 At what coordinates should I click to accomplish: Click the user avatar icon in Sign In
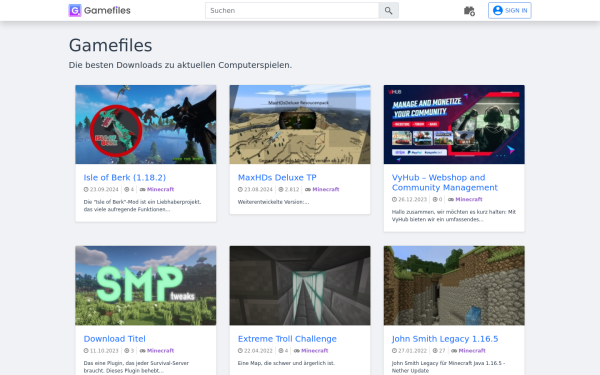(497, 10)
